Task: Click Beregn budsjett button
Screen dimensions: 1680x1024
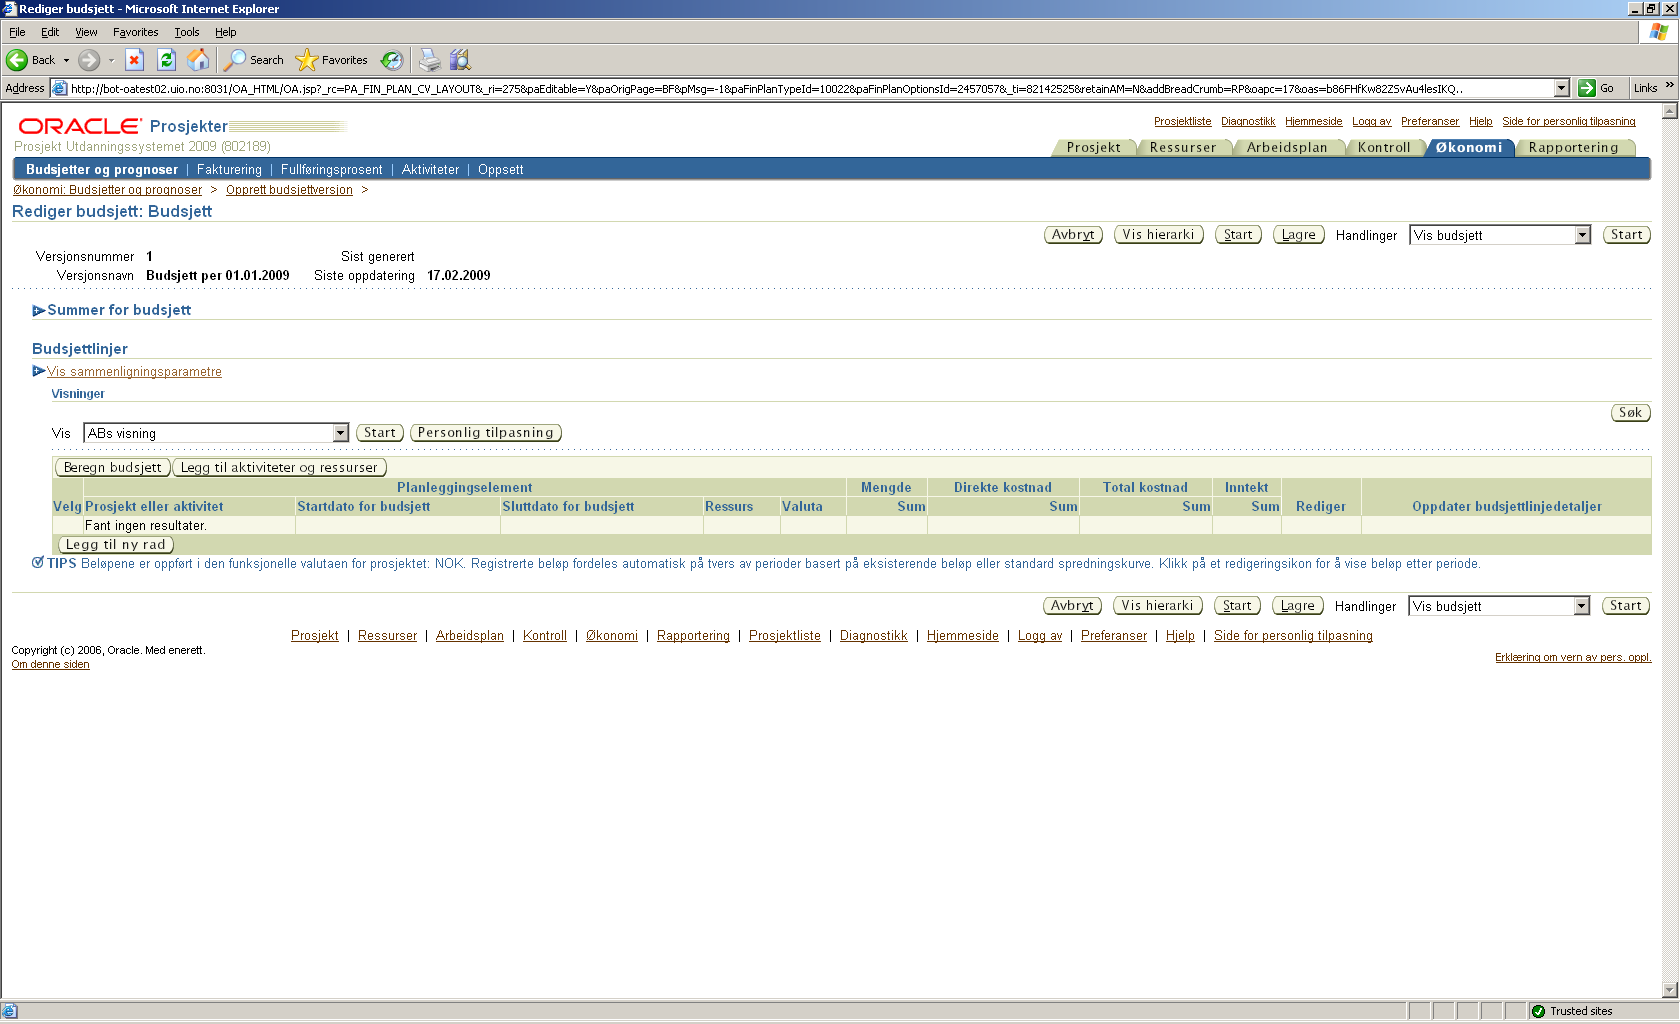Action: click(x=112, y=467)
